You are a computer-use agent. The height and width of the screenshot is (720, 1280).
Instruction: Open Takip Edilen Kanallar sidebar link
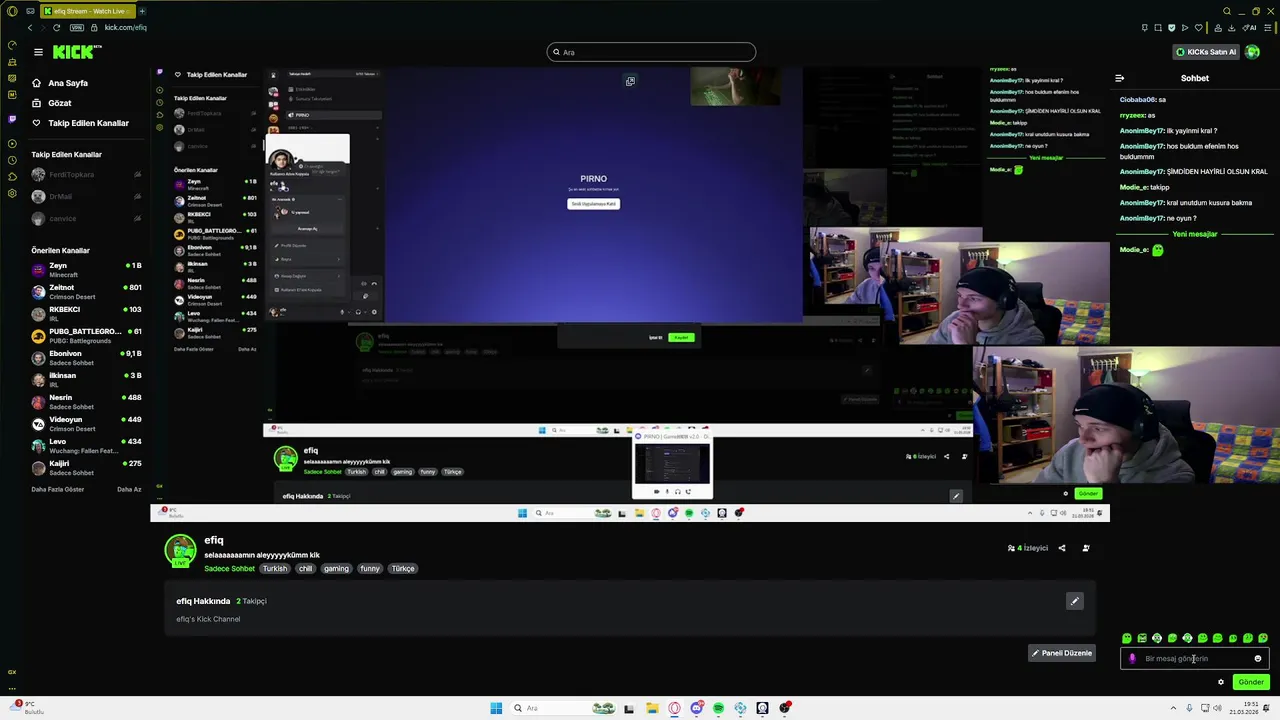tap(80, 123)
